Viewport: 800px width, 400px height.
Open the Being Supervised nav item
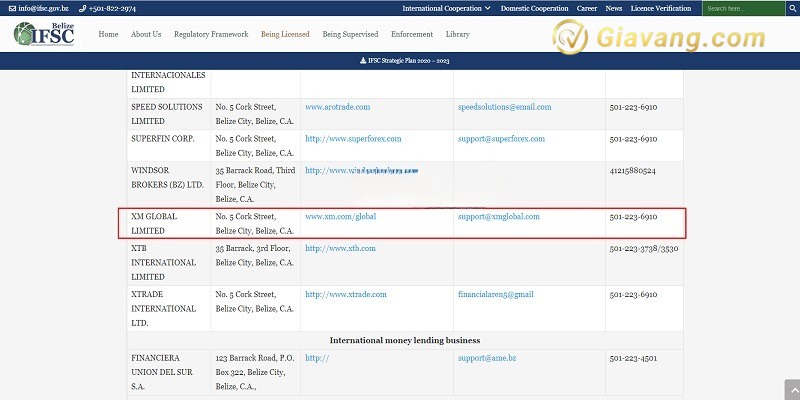point(350,34)
